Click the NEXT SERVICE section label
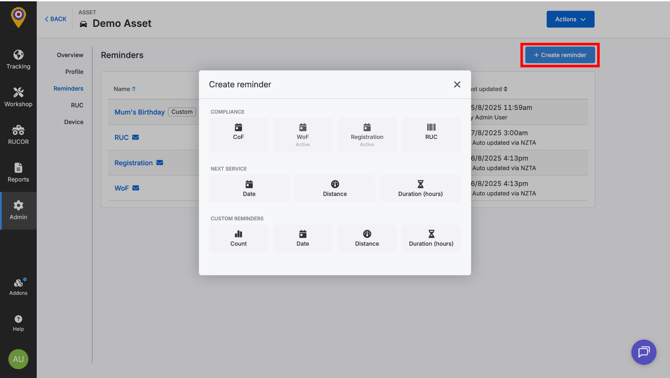 pyautogui.click(x=229, y=169)
